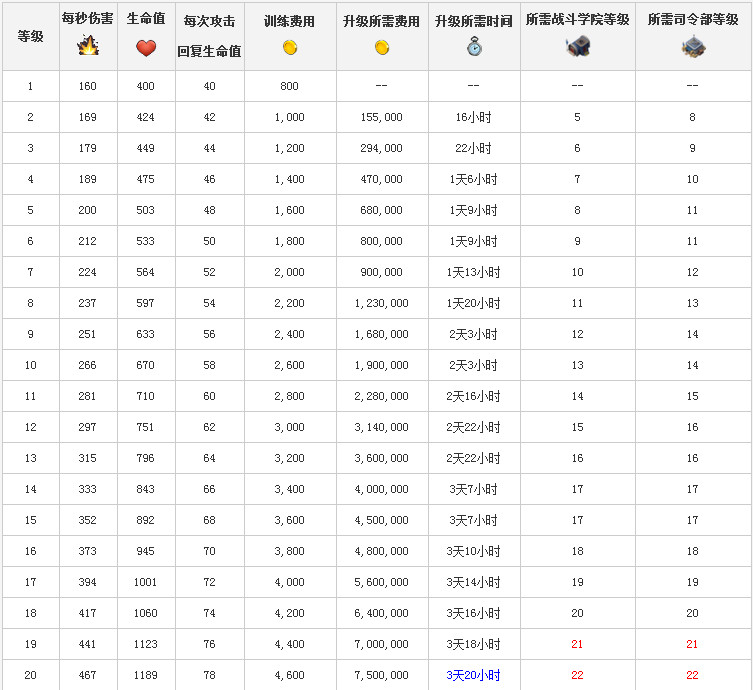Image resolution: width=753 pixels, height=690 pixels.
Task: Click the 1123 health value cell
Action: (x=146, y=644)
